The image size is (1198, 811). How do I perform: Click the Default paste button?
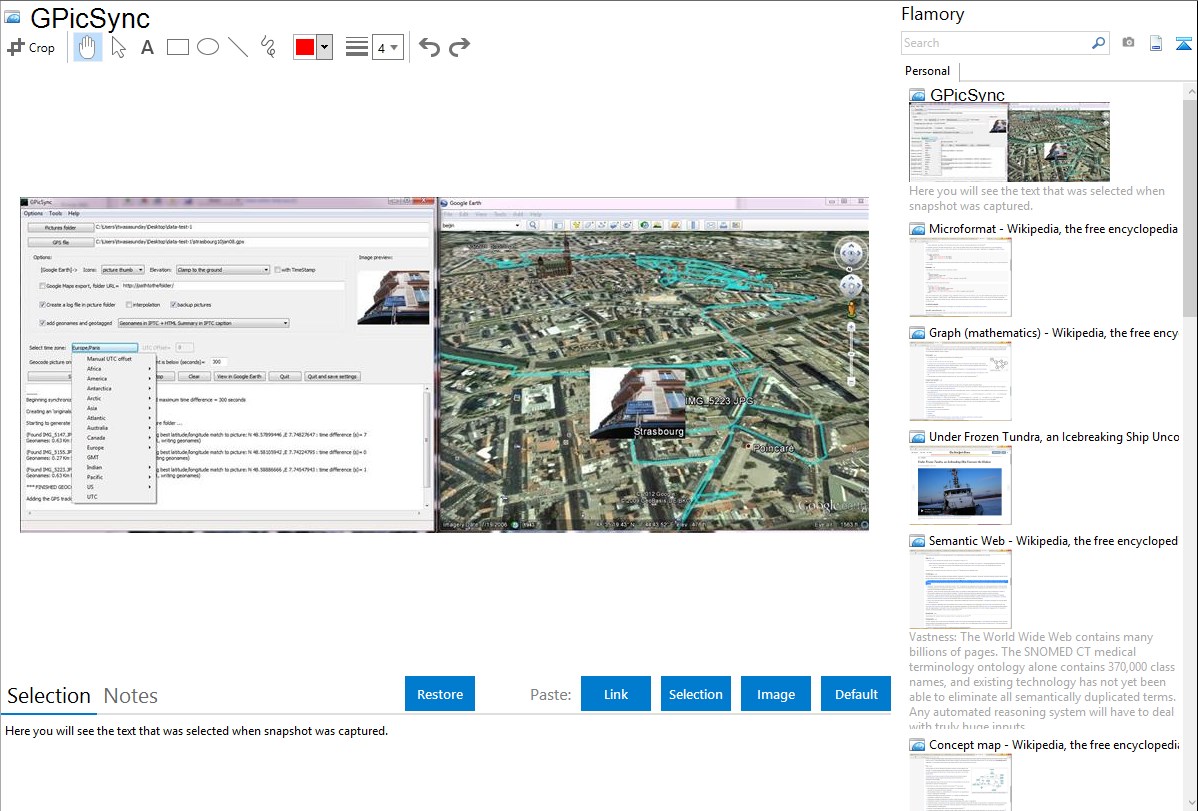click(x=856, y=694)
